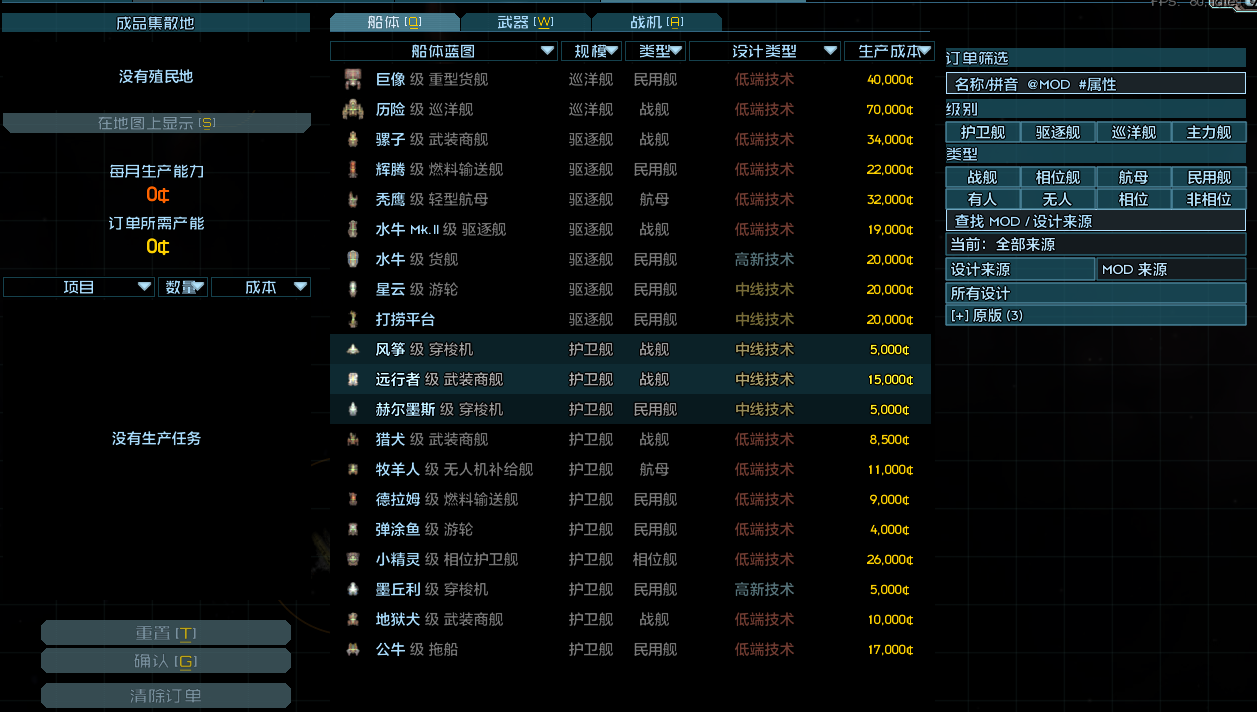
Task: Select the 所有设计 filter button
Action: coord(1096,293)
